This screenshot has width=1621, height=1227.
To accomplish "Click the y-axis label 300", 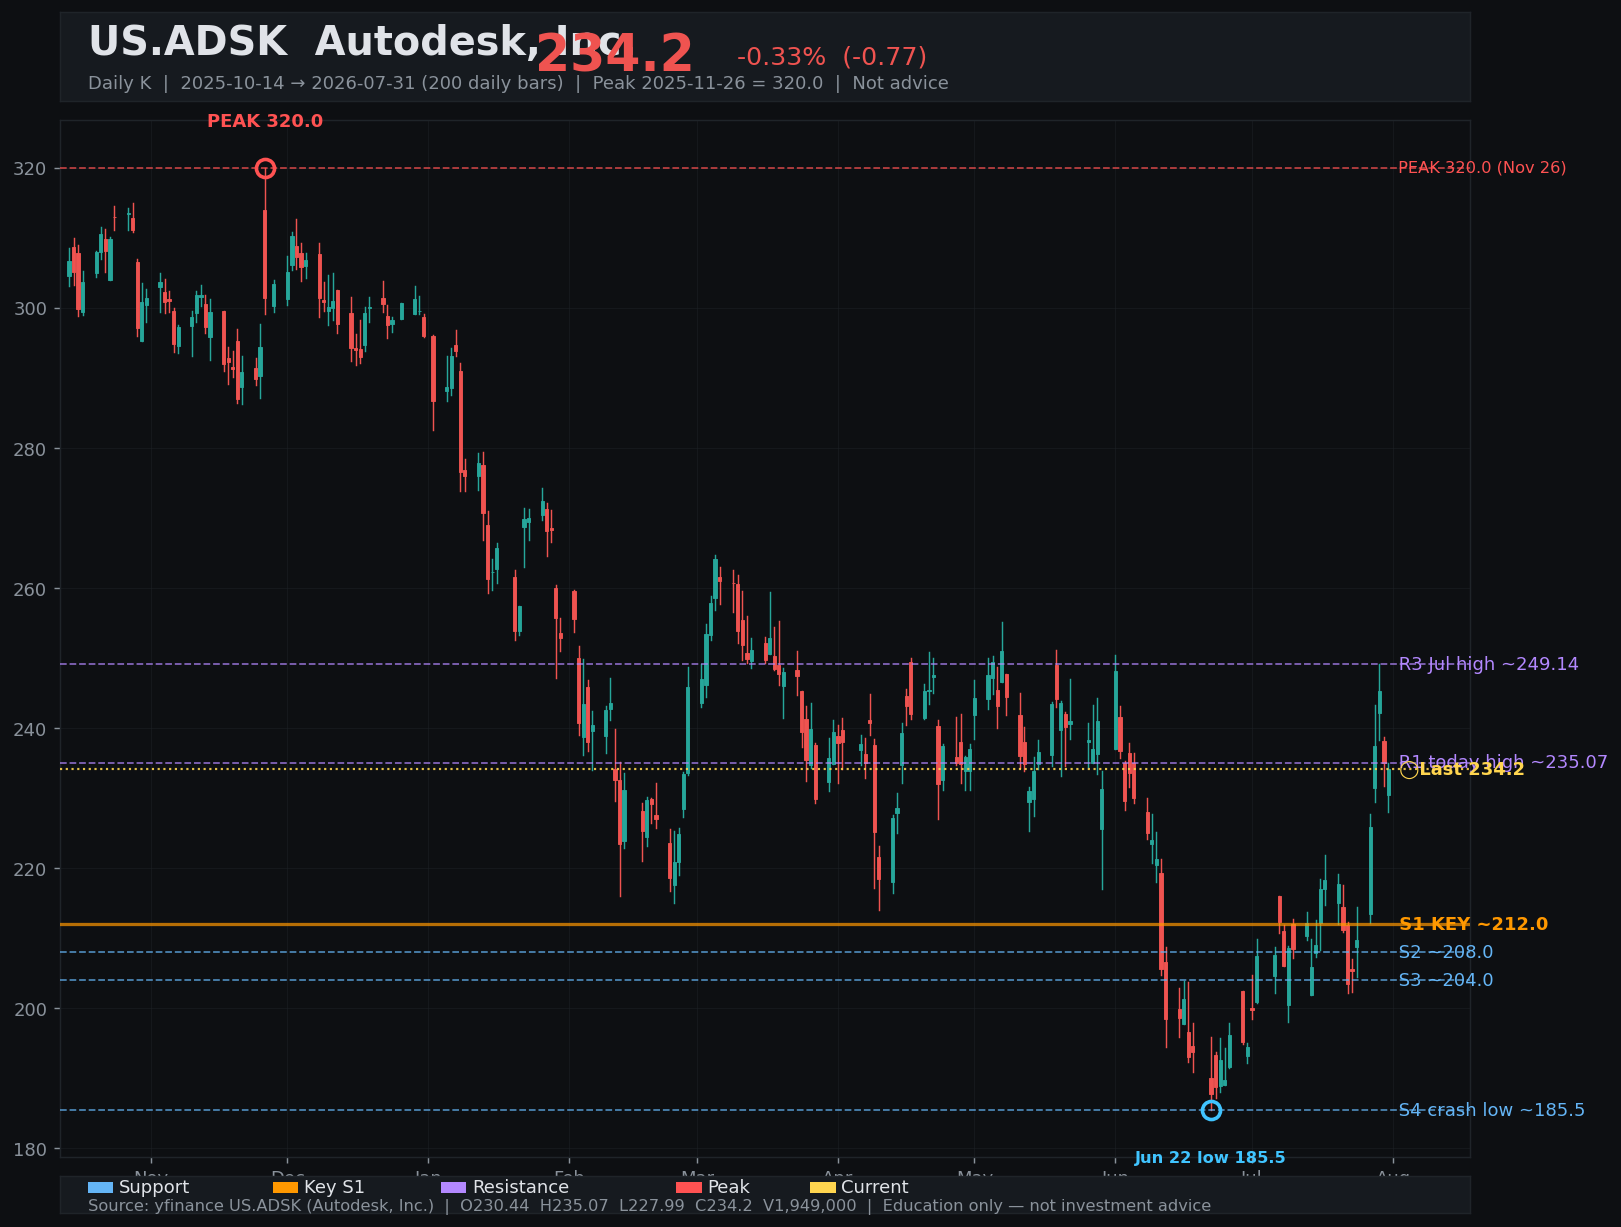I will point(30,308).
